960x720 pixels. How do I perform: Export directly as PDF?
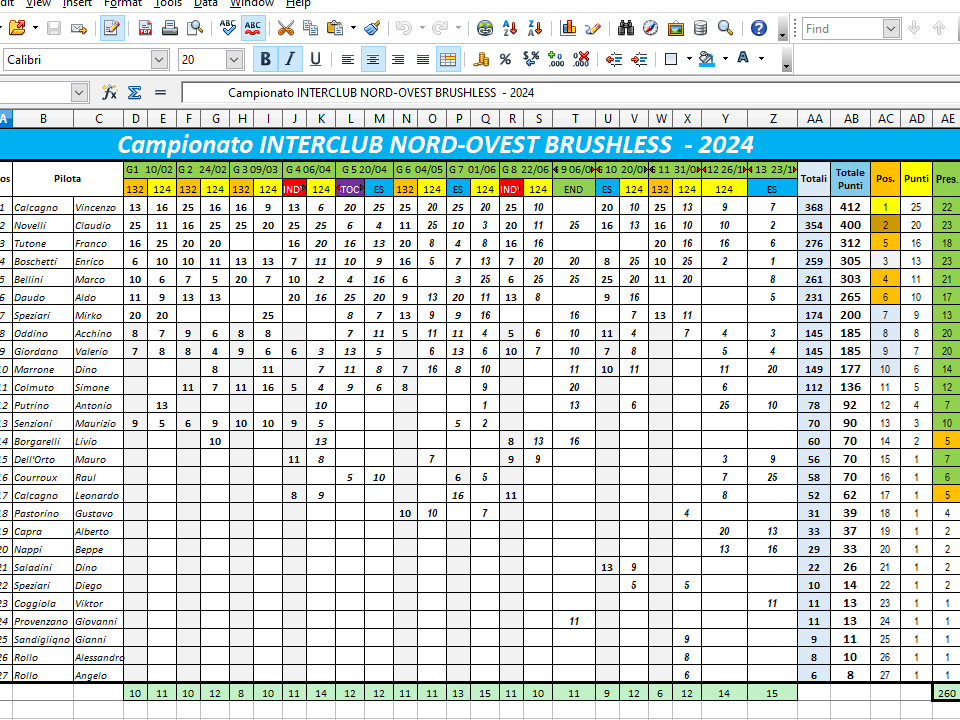145,28
